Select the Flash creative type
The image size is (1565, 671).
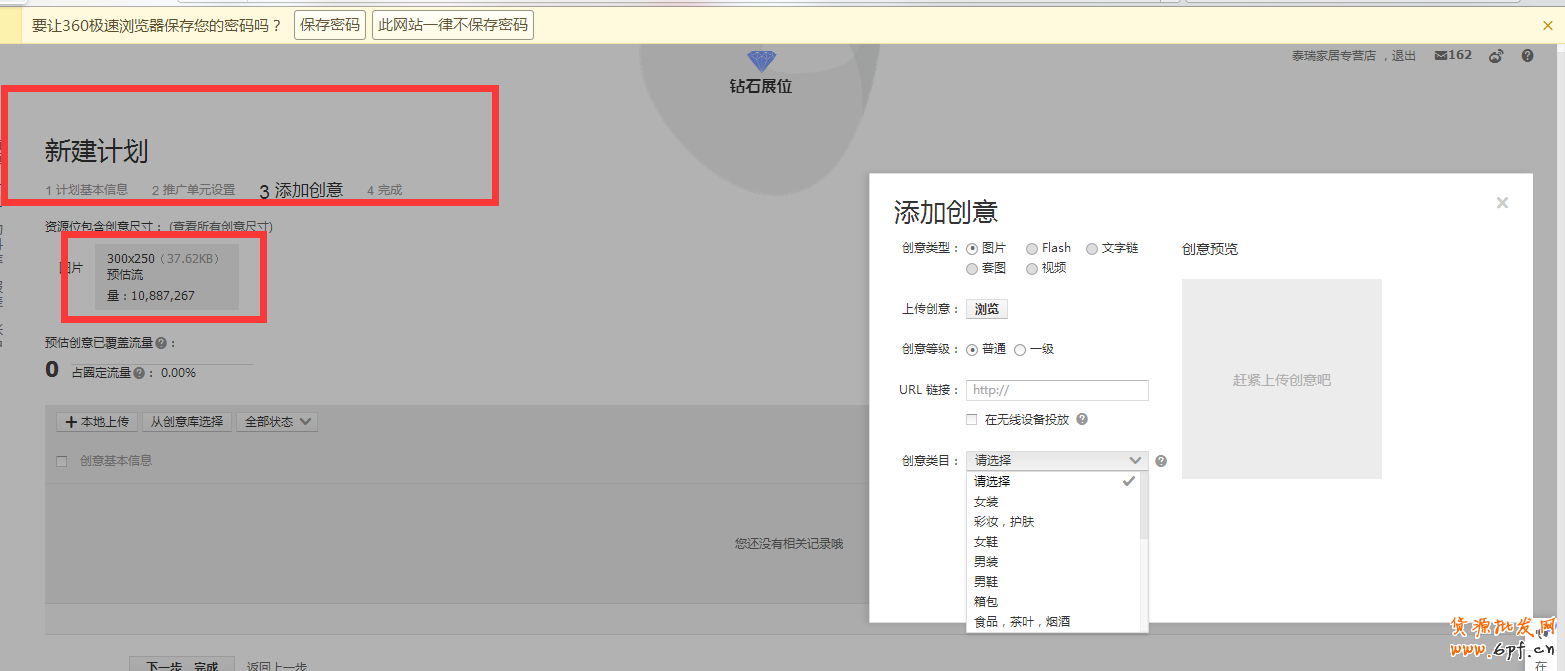[x=1032, y=248]
